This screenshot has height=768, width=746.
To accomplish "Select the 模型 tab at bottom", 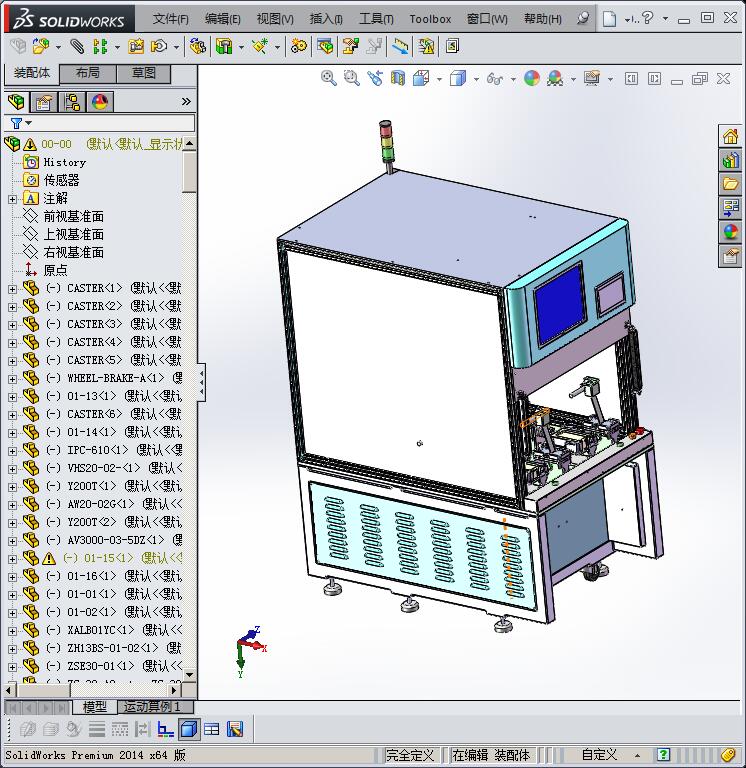I will [x=95, y=707].
